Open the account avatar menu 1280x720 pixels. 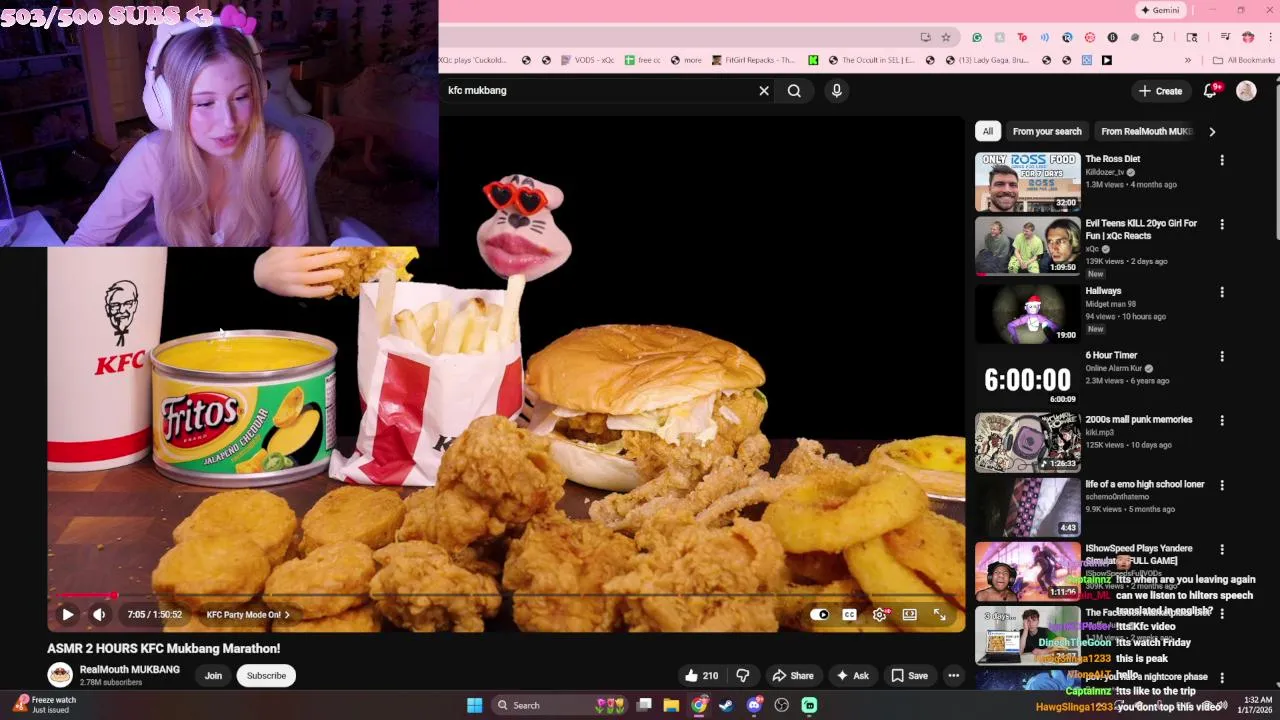(1246, 91)
